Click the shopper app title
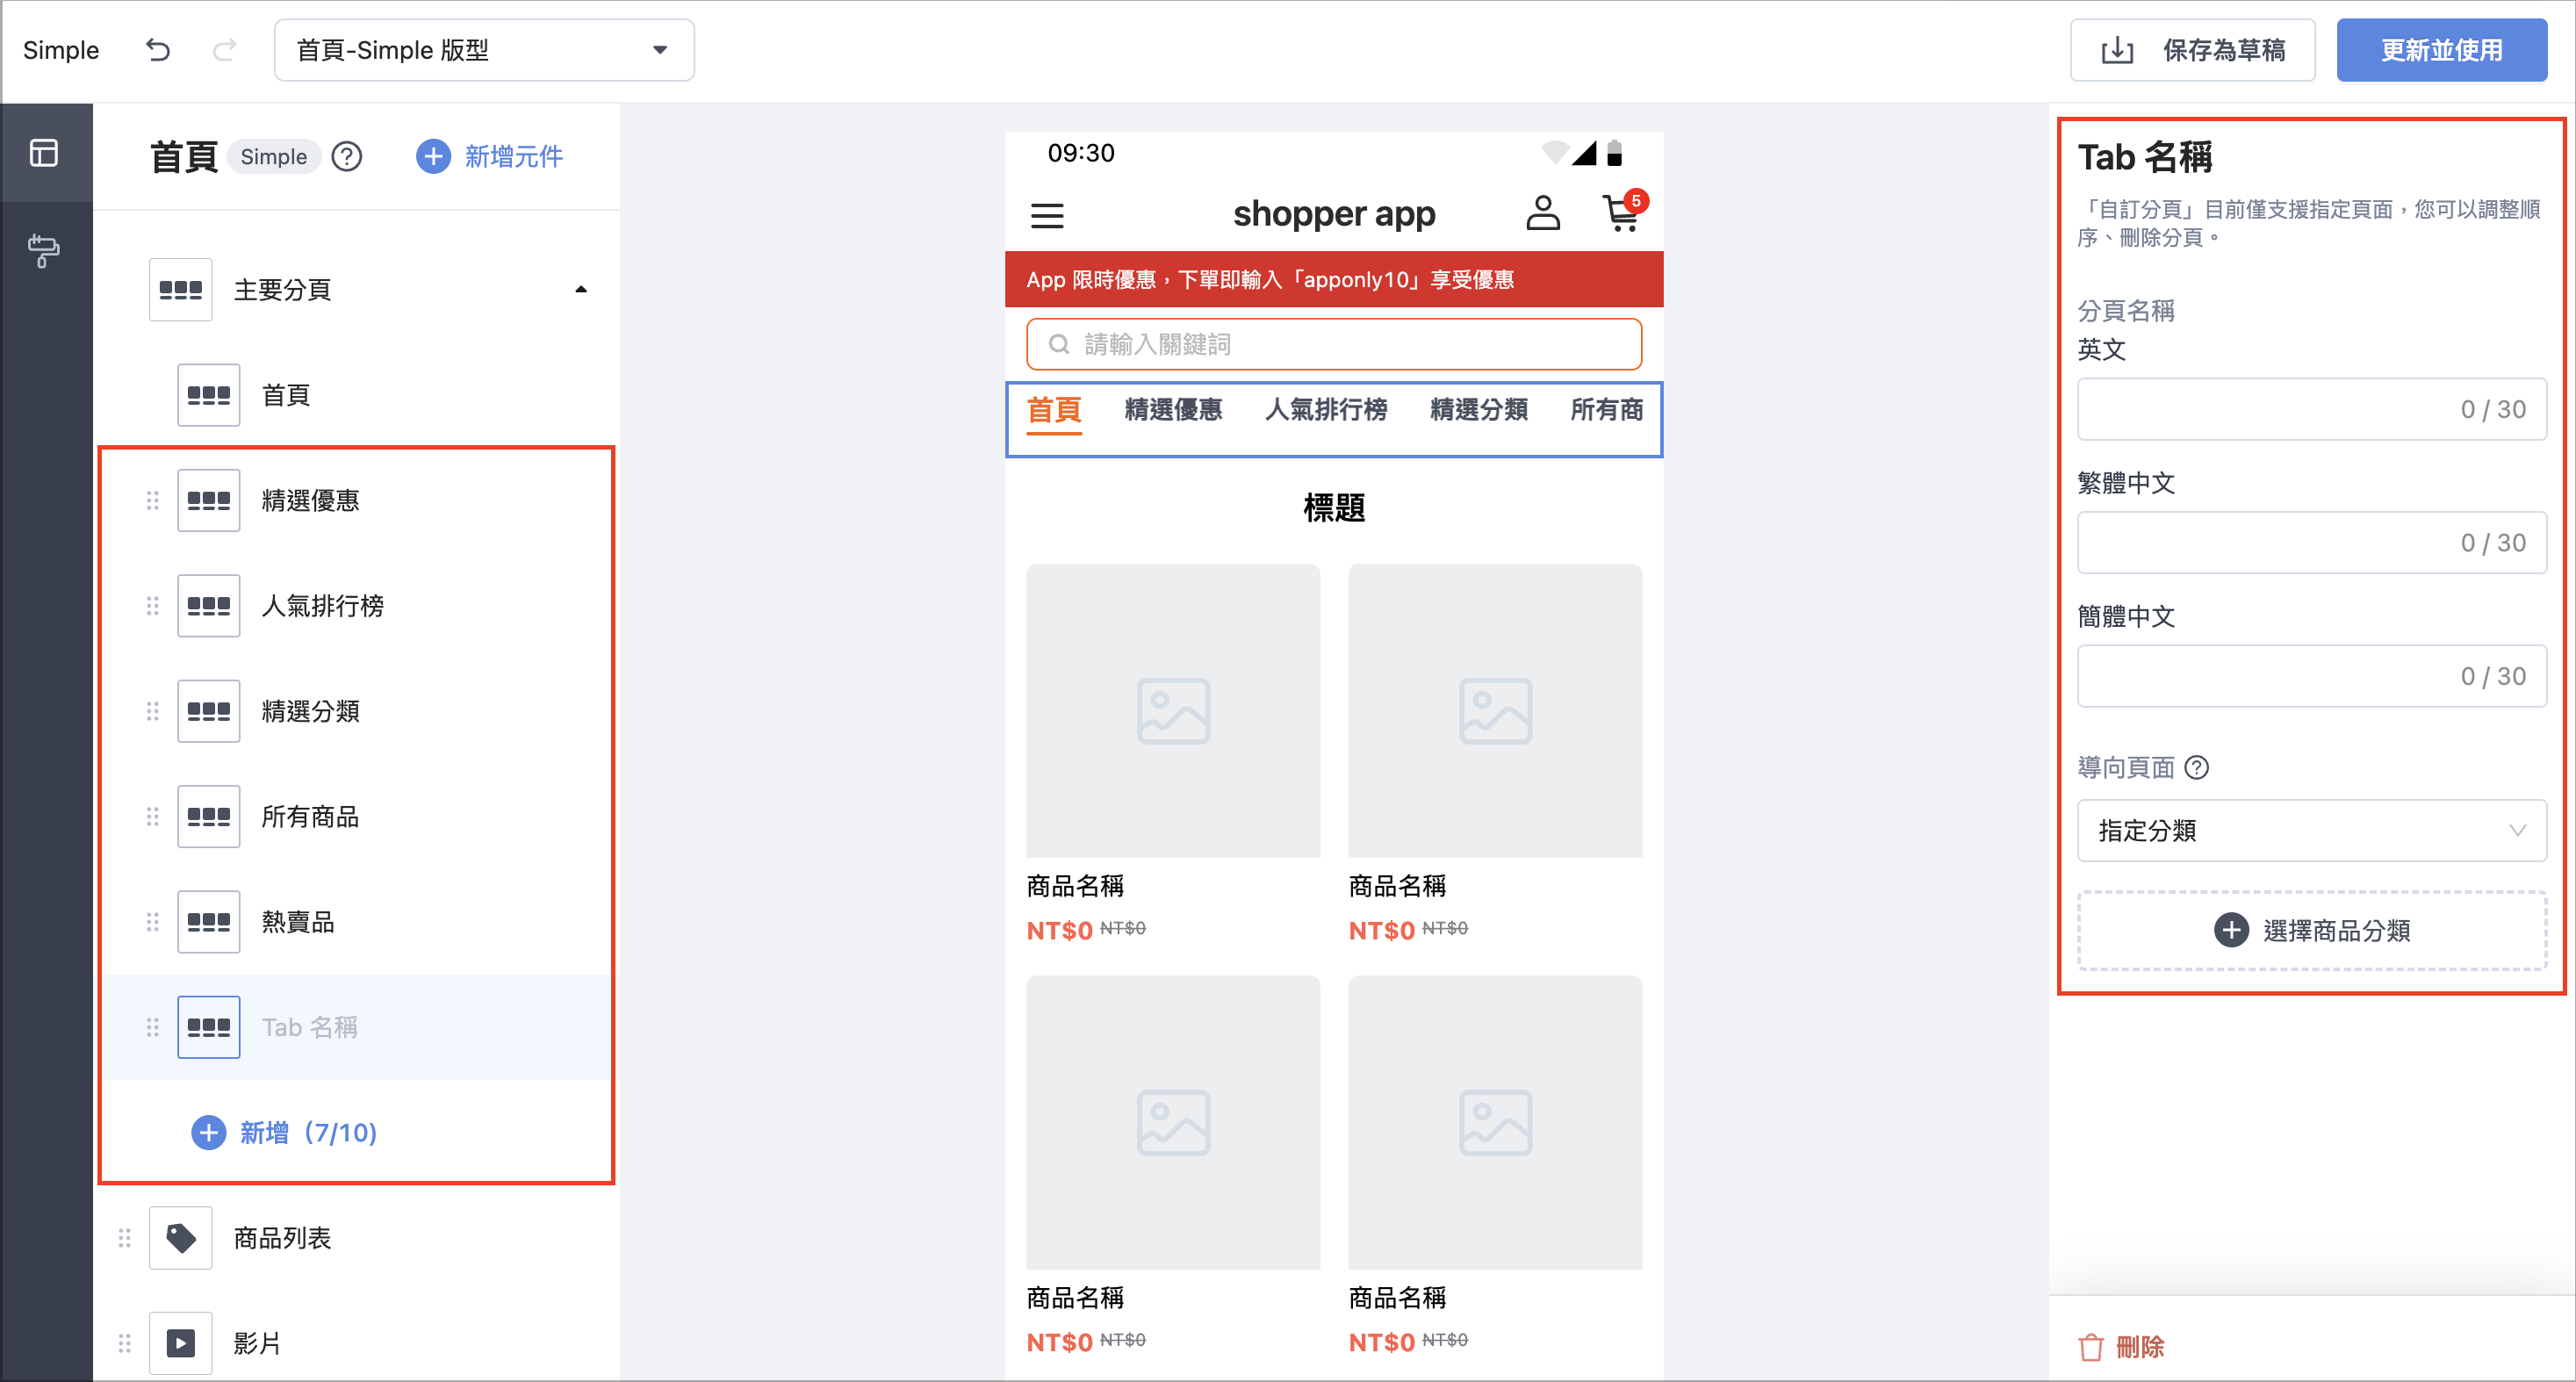 point(1334,214)
